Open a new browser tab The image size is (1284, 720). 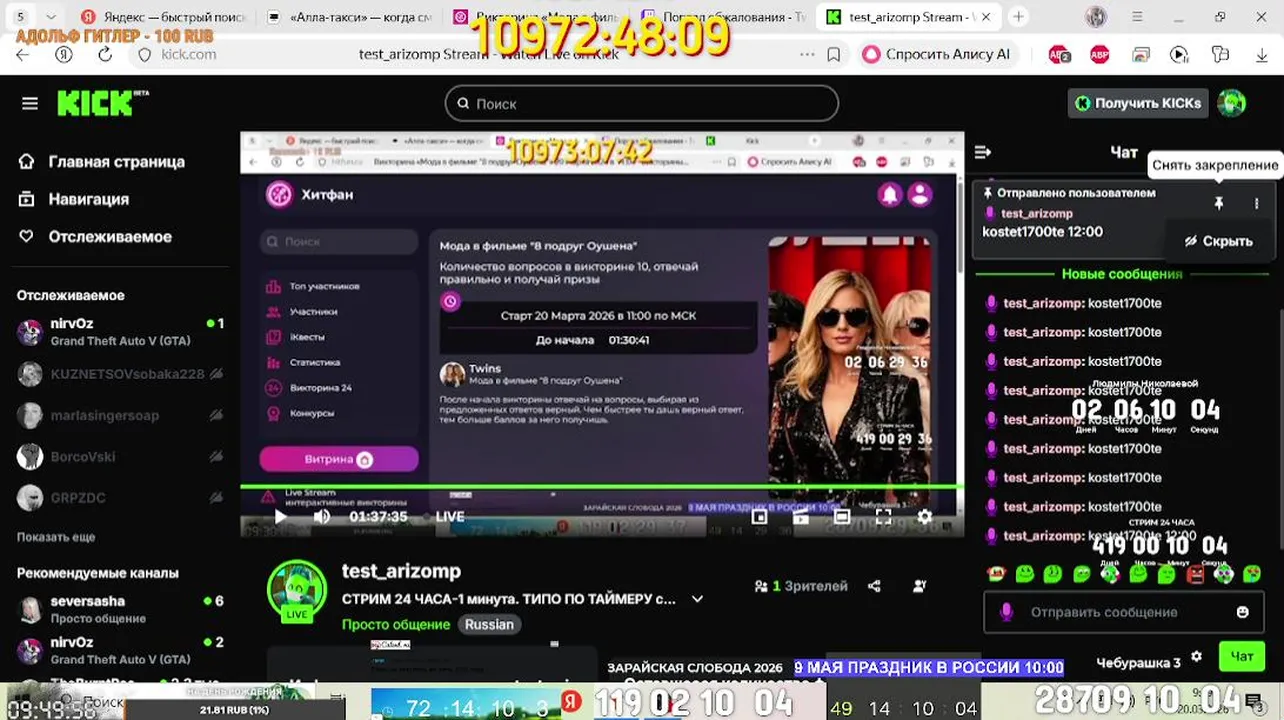(x=1018, y=17)
